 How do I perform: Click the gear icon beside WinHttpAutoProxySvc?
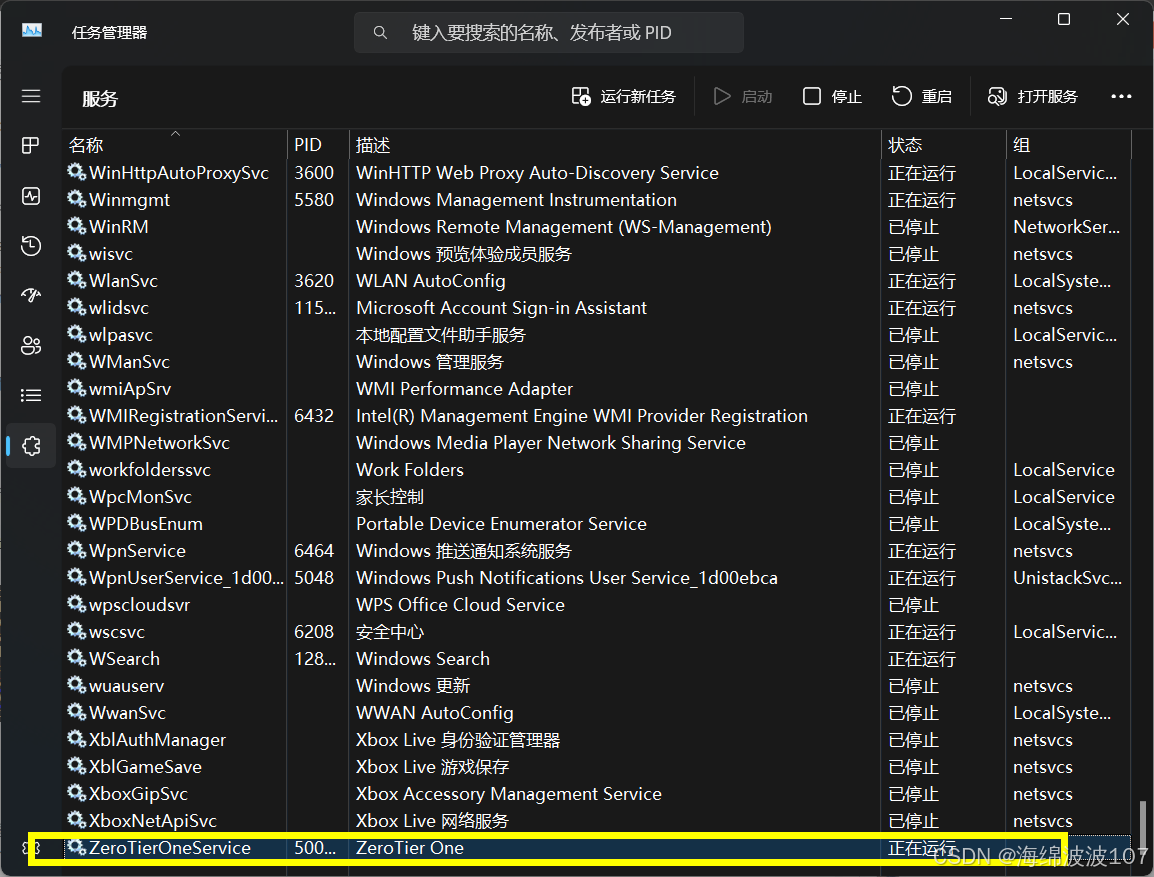(77, 172)
